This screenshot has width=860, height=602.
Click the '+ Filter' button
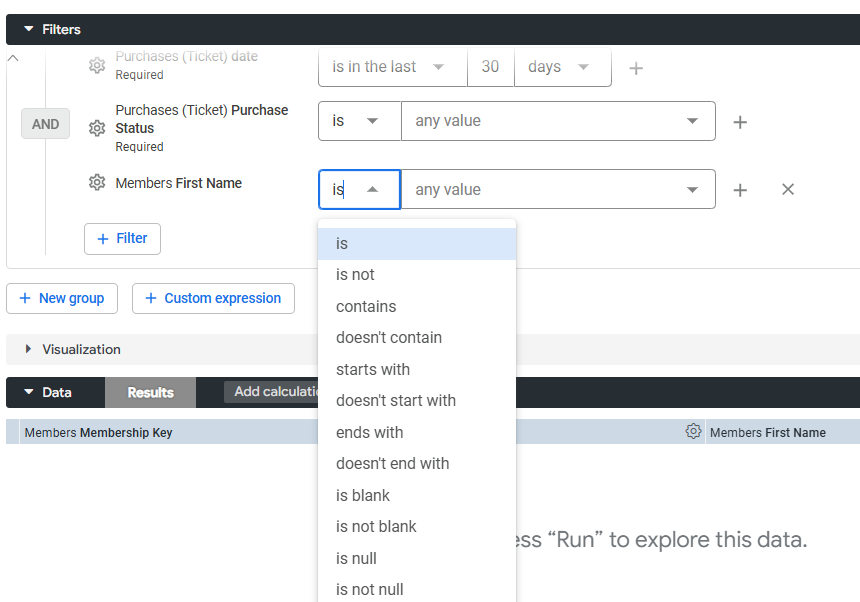(x=122, y=238)
